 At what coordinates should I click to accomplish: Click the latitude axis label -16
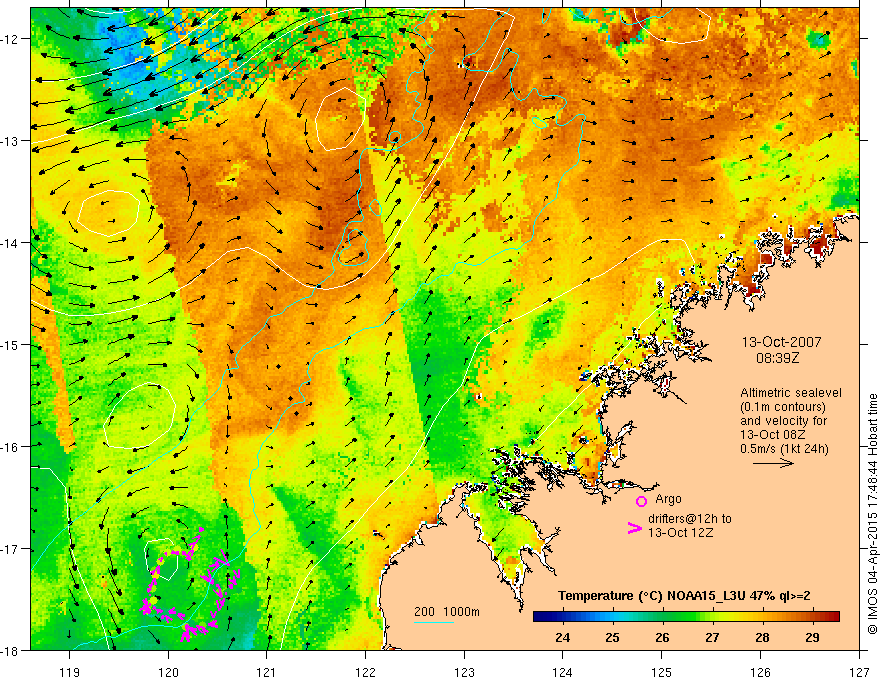9,447
